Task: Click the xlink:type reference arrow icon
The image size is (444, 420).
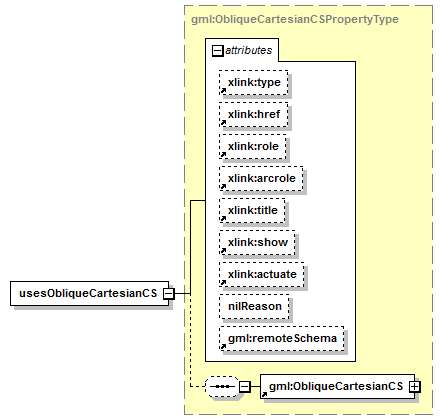Action: pos(223,91)
